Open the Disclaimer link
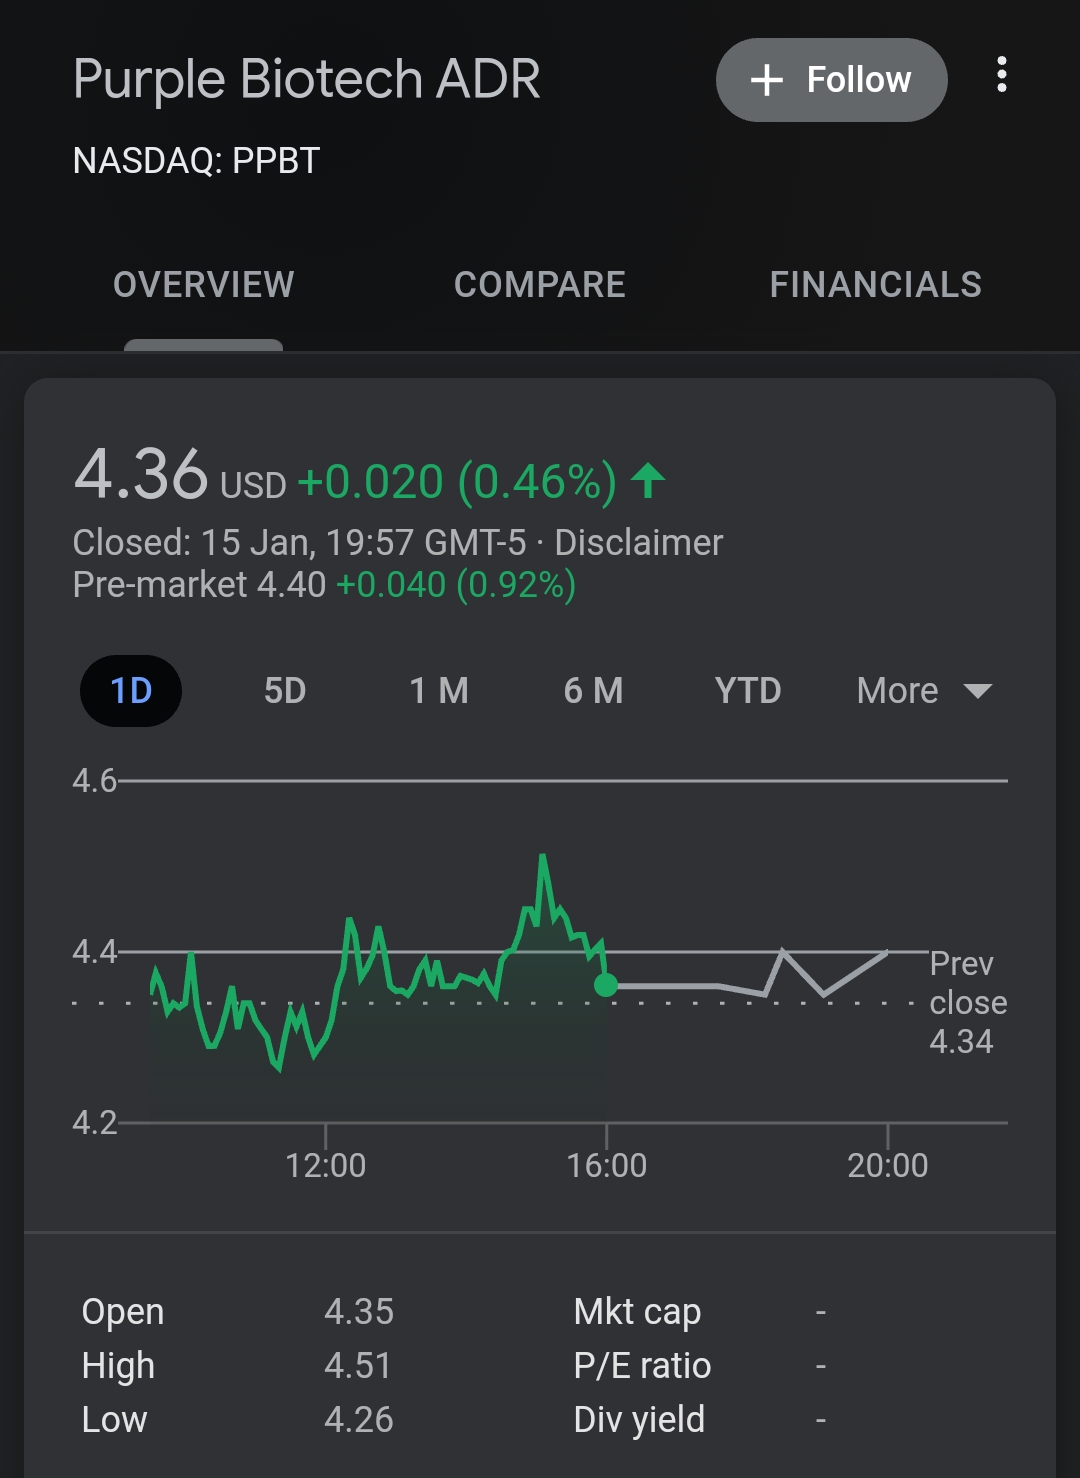Image resolution: width=1080 pixels, height=1478 pixels. click(x=638, y=543)
